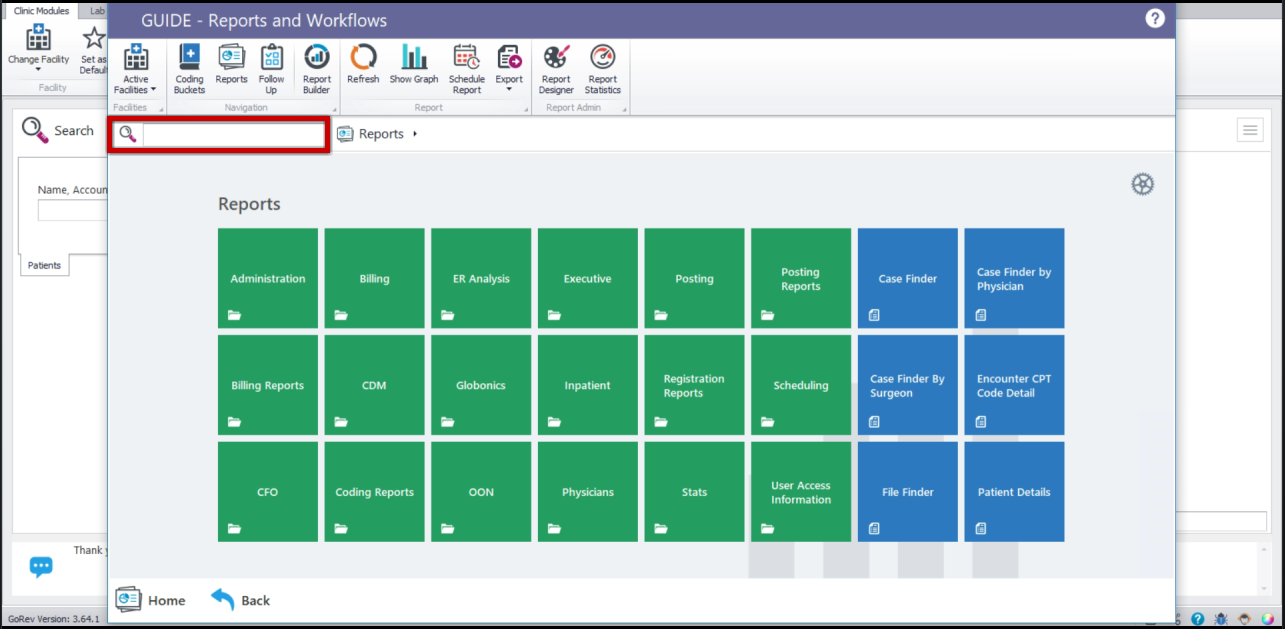Expand the Report group launcher corner

527,109
